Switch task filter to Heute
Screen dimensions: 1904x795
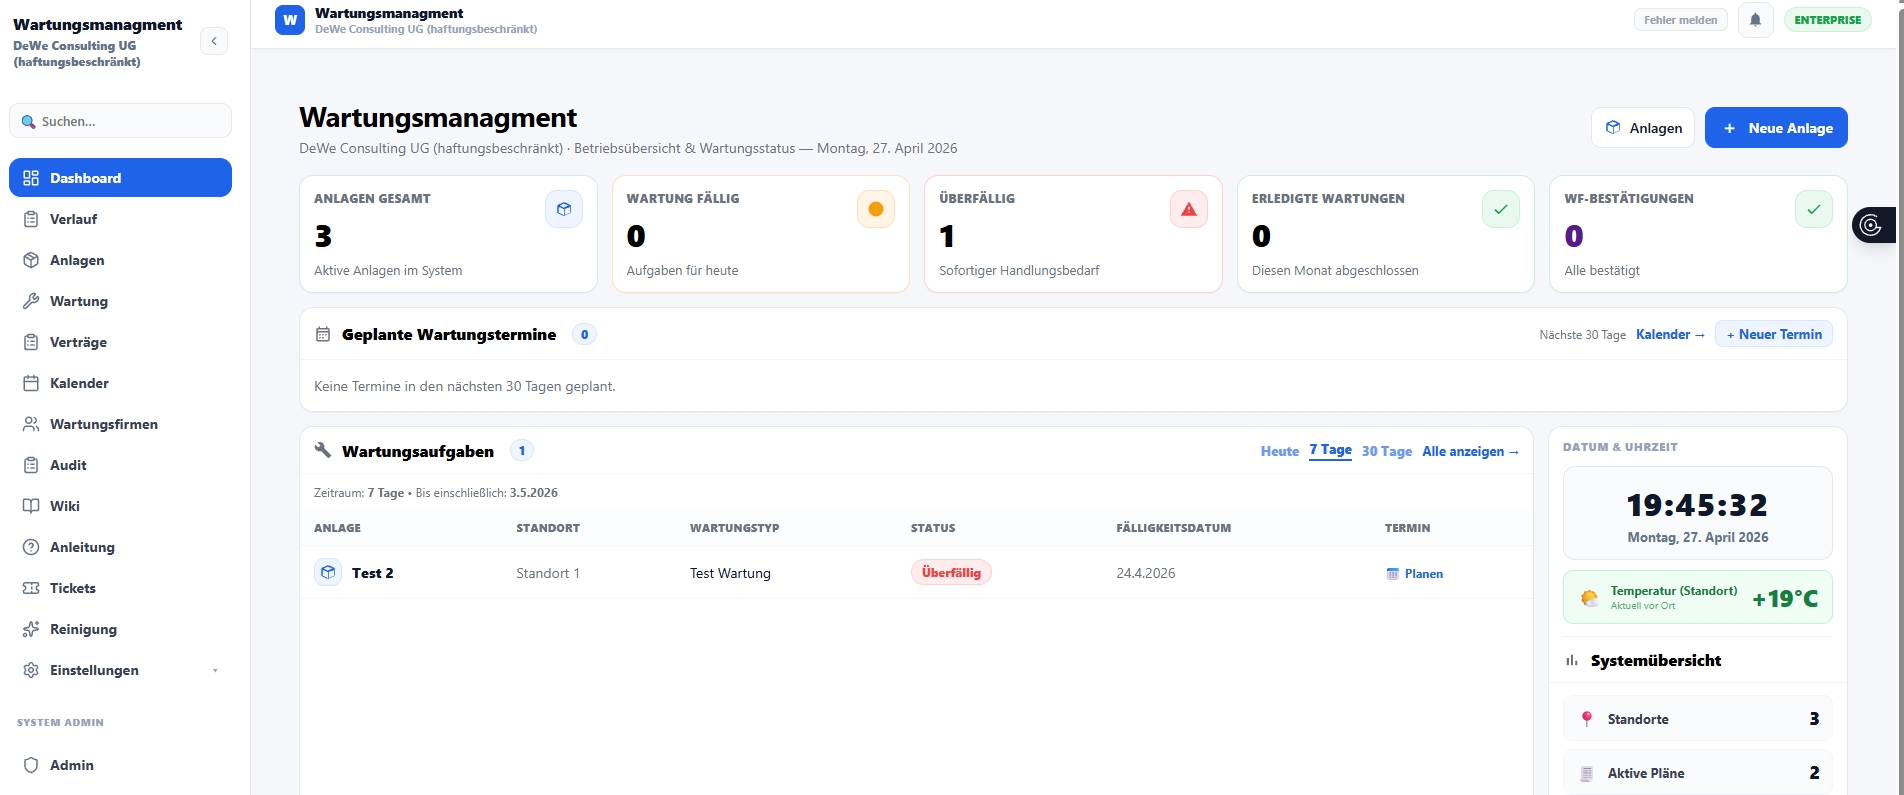coord(1279,451)
